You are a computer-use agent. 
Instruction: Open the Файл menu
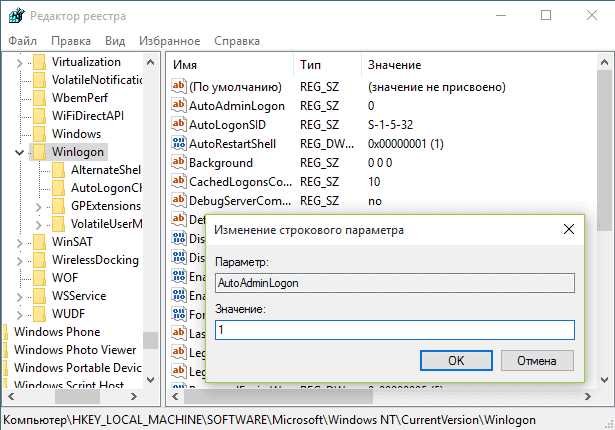(x=22, y=41)
